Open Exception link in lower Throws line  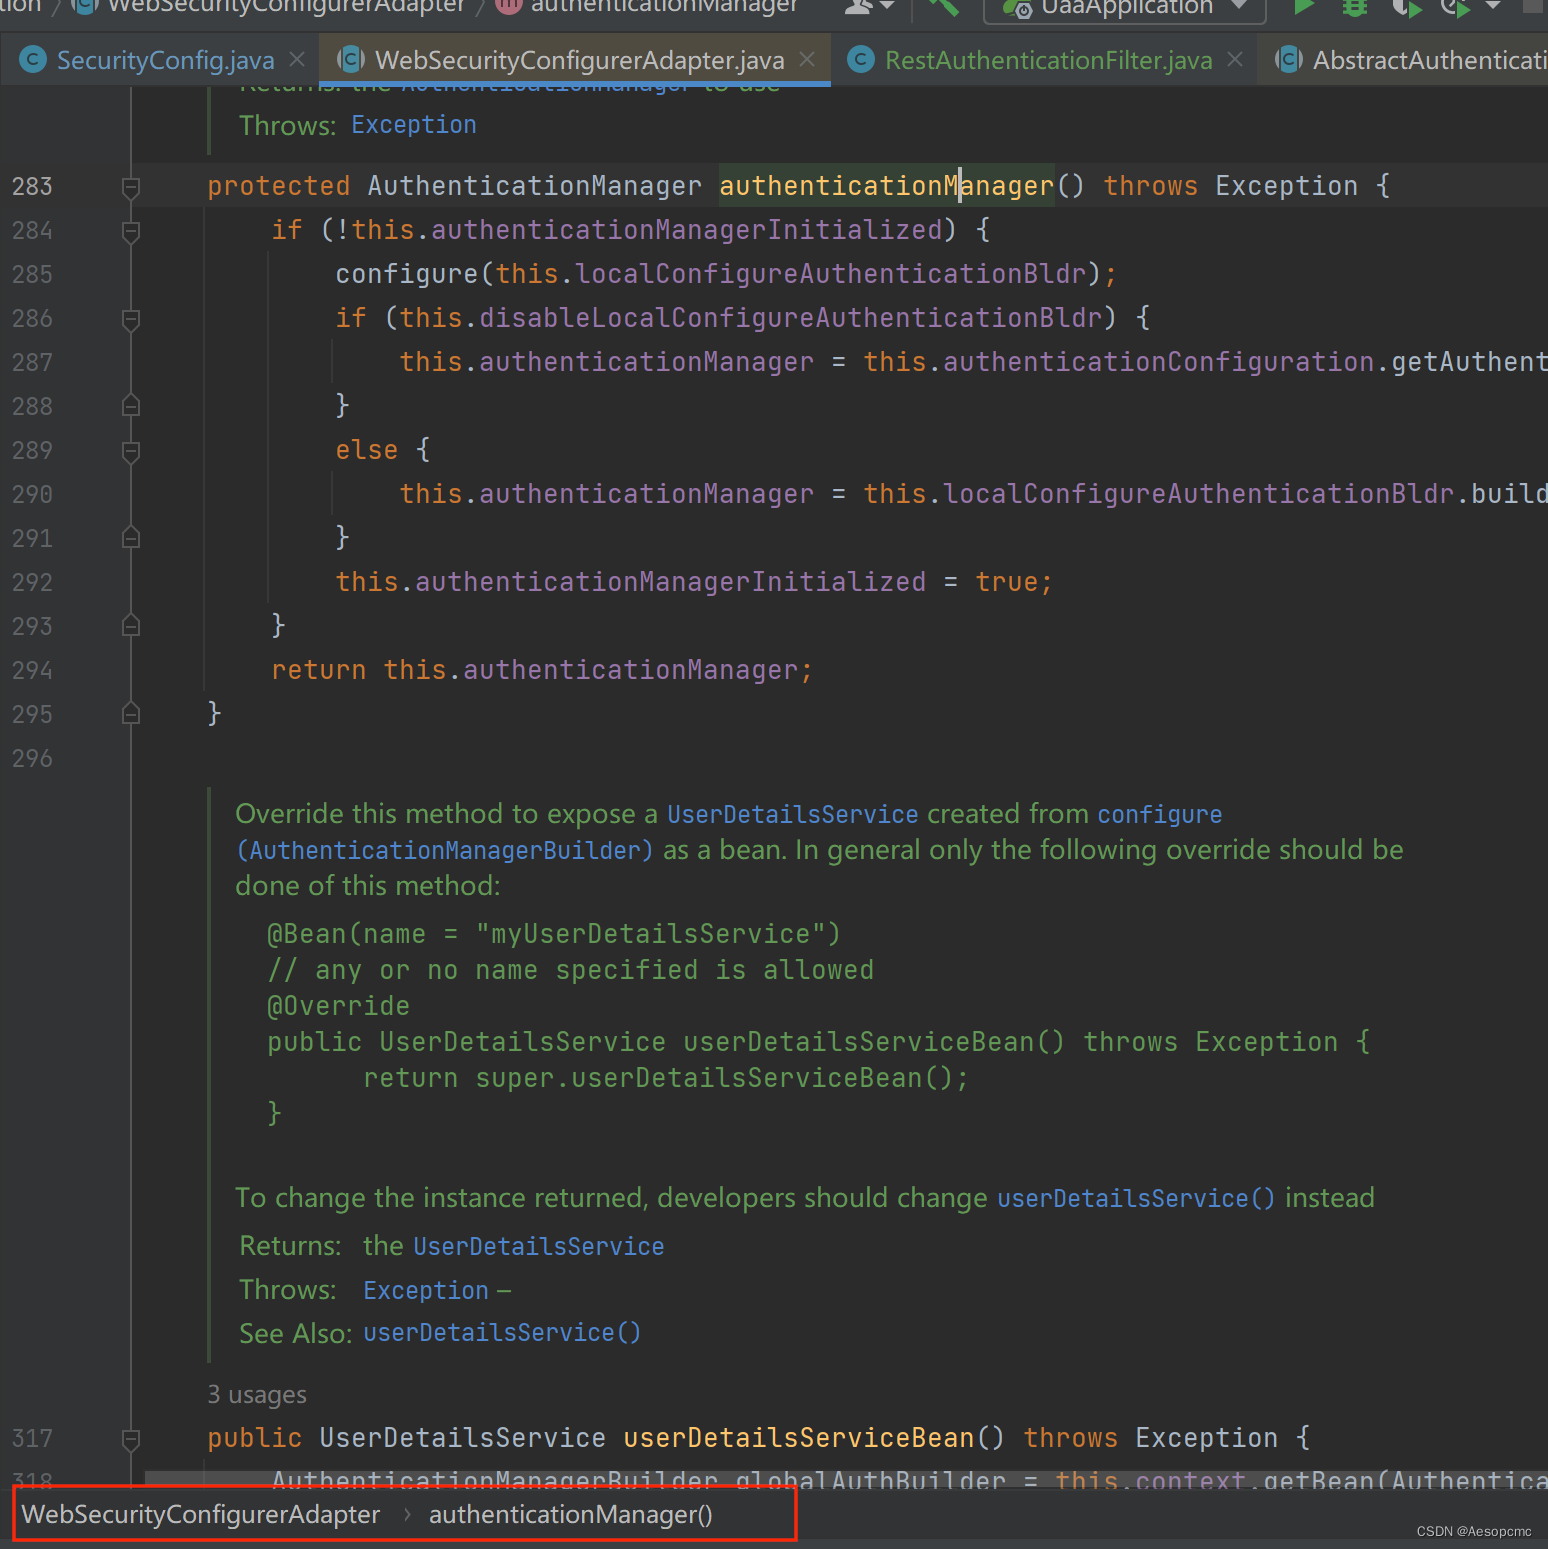click(426, 1290)
